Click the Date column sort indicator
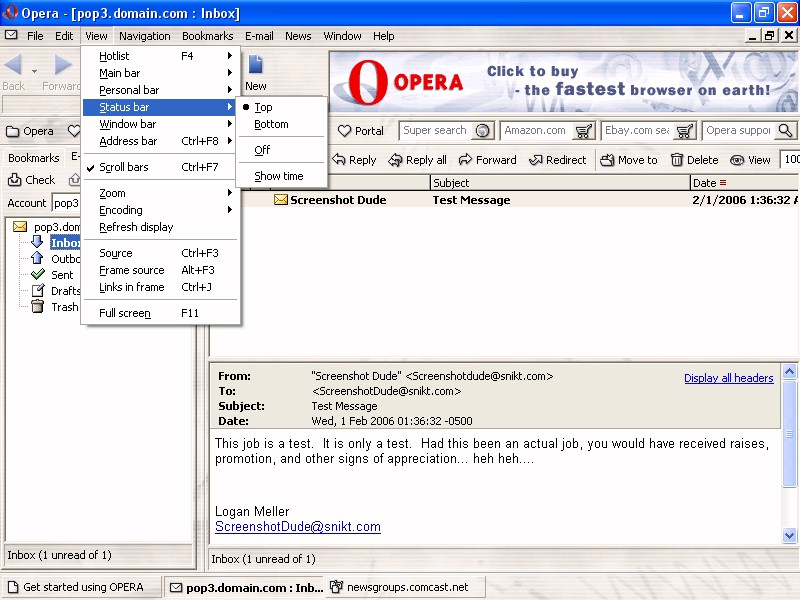 pyautogui.click(x=723, y=183)
